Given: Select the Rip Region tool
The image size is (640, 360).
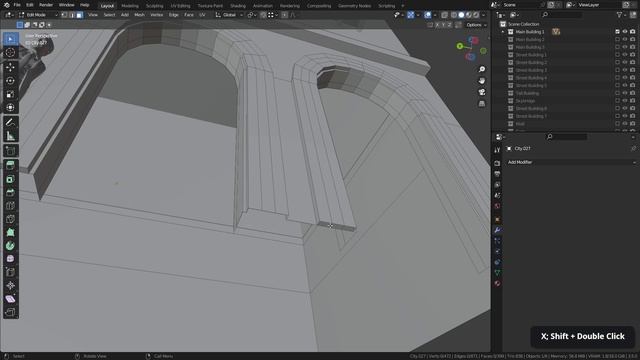Looking at the screenshot, I should (x=11, y=313).
